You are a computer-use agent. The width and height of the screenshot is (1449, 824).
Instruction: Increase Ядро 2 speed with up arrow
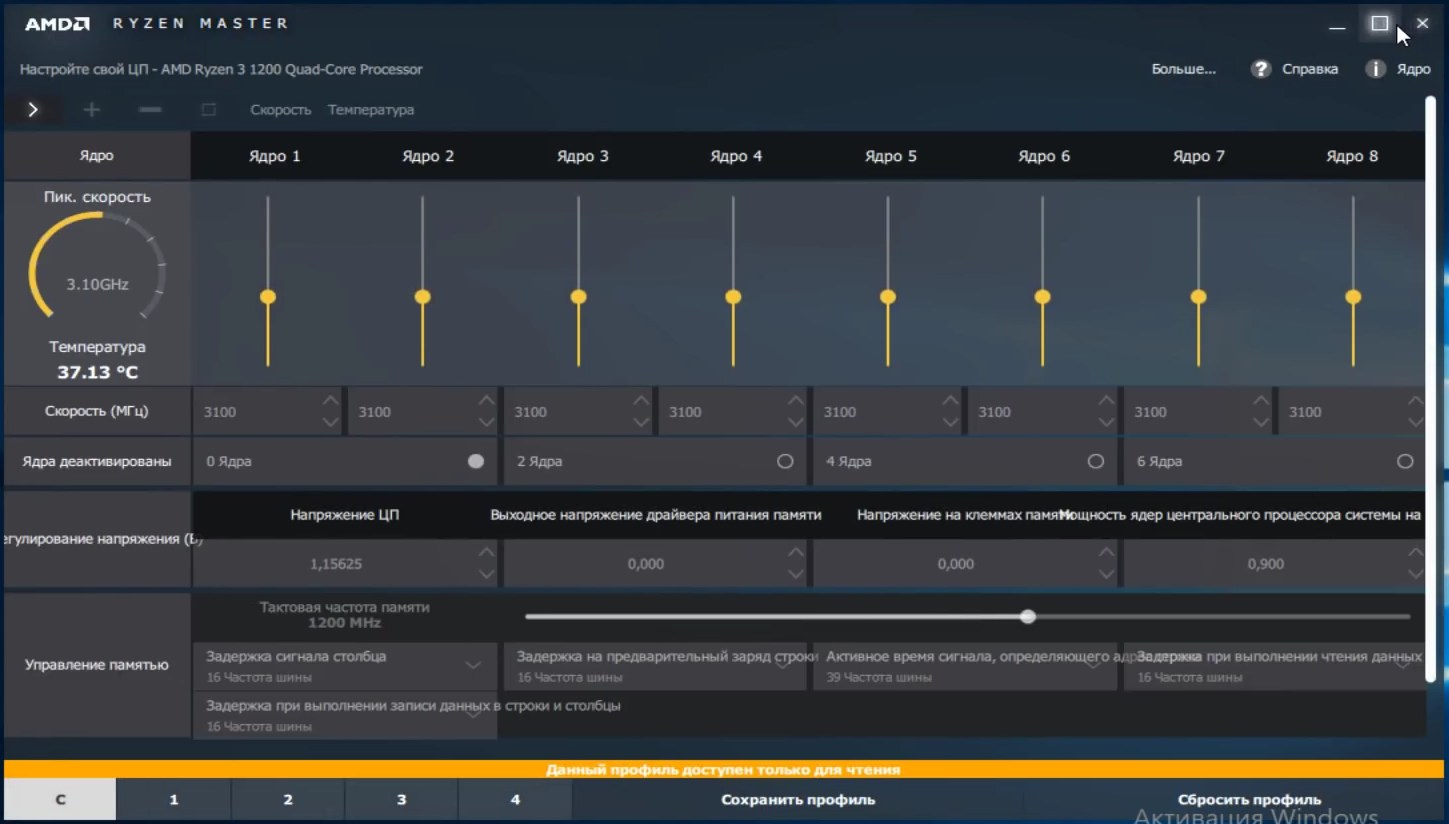[x=486, y=401]
